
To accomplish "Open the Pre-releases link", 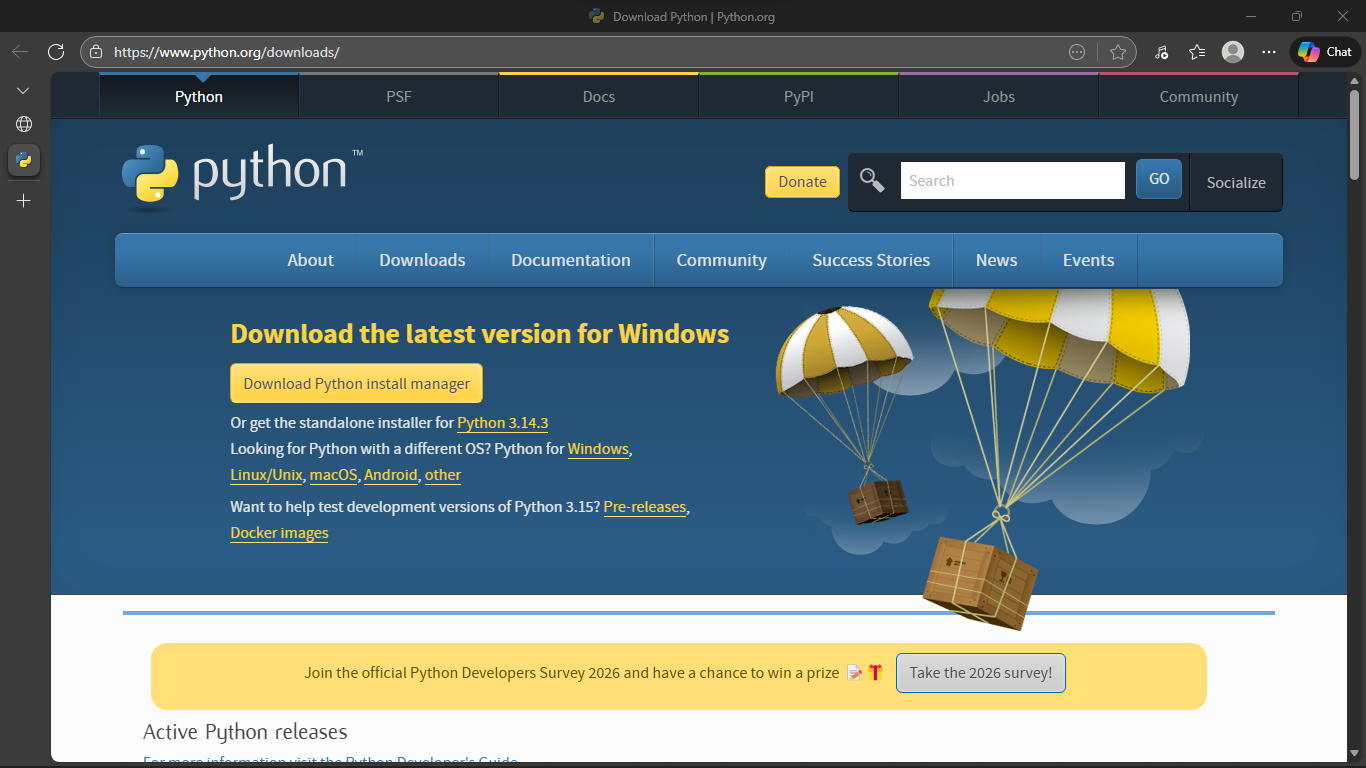I will pyautogui.click(x=645, y=507).
